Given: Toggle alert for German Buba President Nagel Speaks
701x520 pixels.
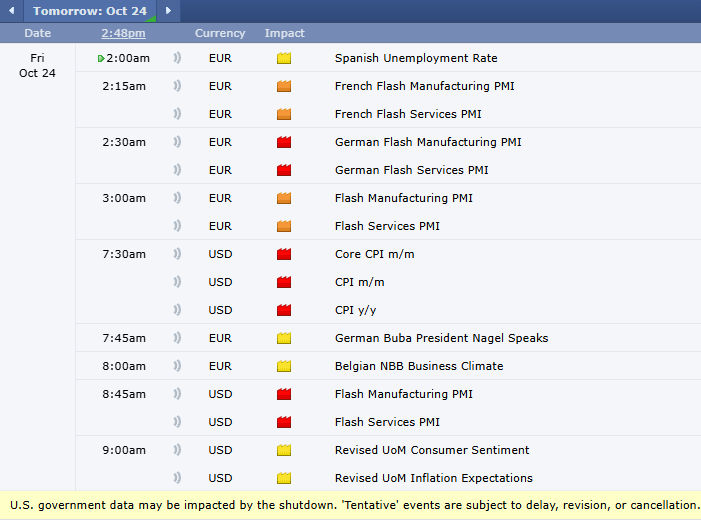Looking at the screenshot, I should (178, 338).
